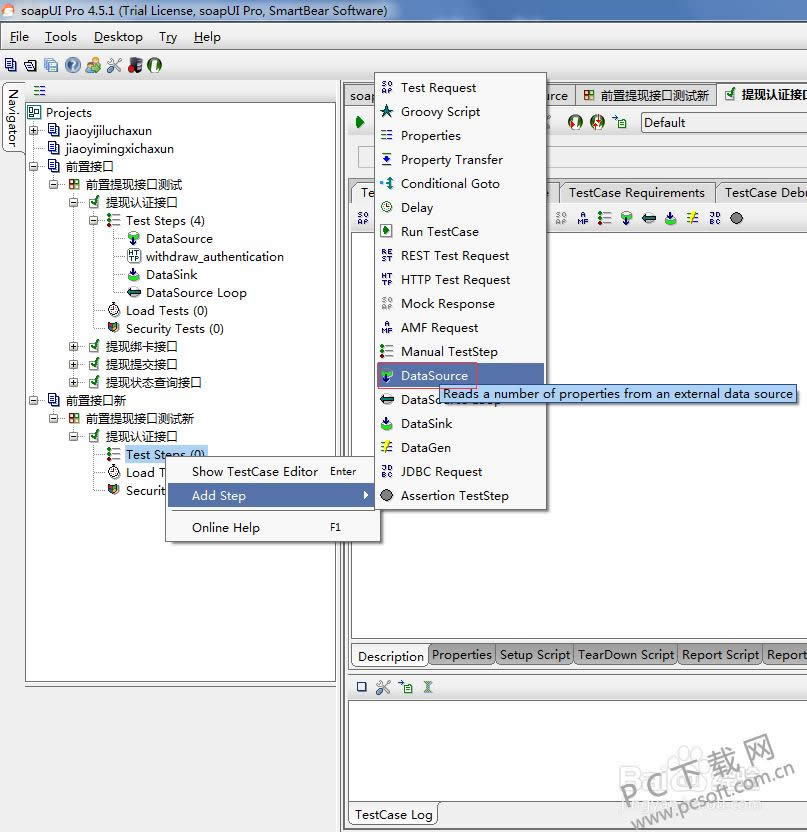Expand the 提现绑卡接口 test case node
The height and width of the screenshot is (832, 807).
(74, 347)
